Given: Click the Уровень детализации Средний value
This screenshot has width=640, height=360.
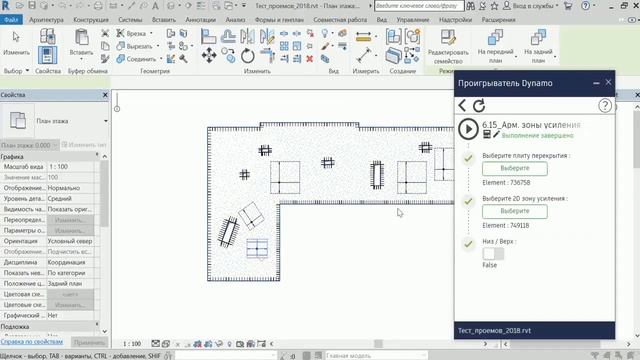Looking at the screenshot, I should (70, 198).
